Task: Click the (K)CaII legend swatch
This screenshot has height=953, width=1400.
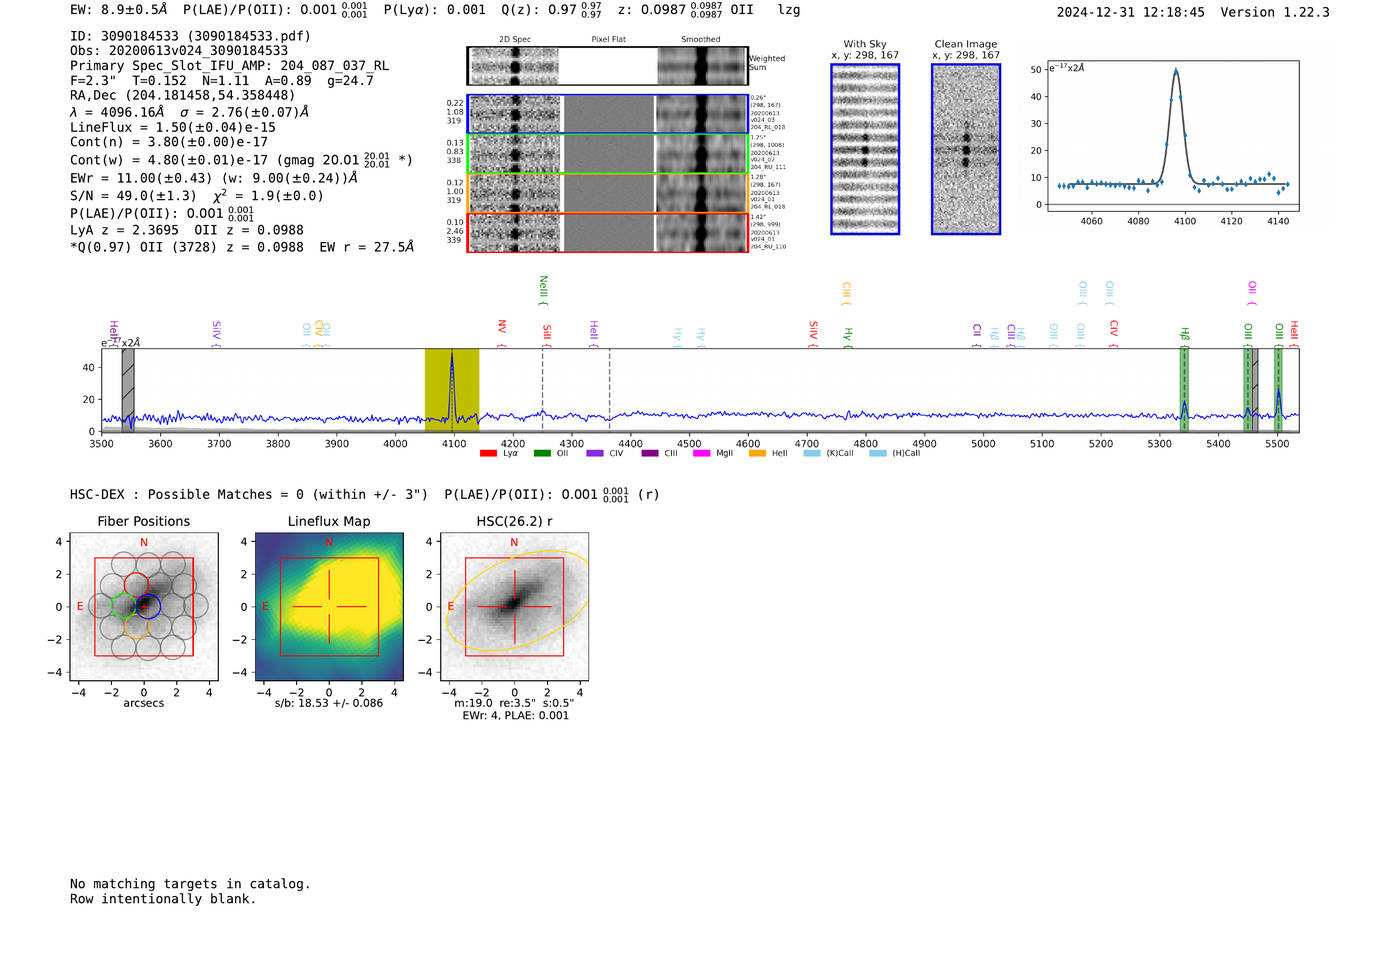Action: click(x=812, y=453)
